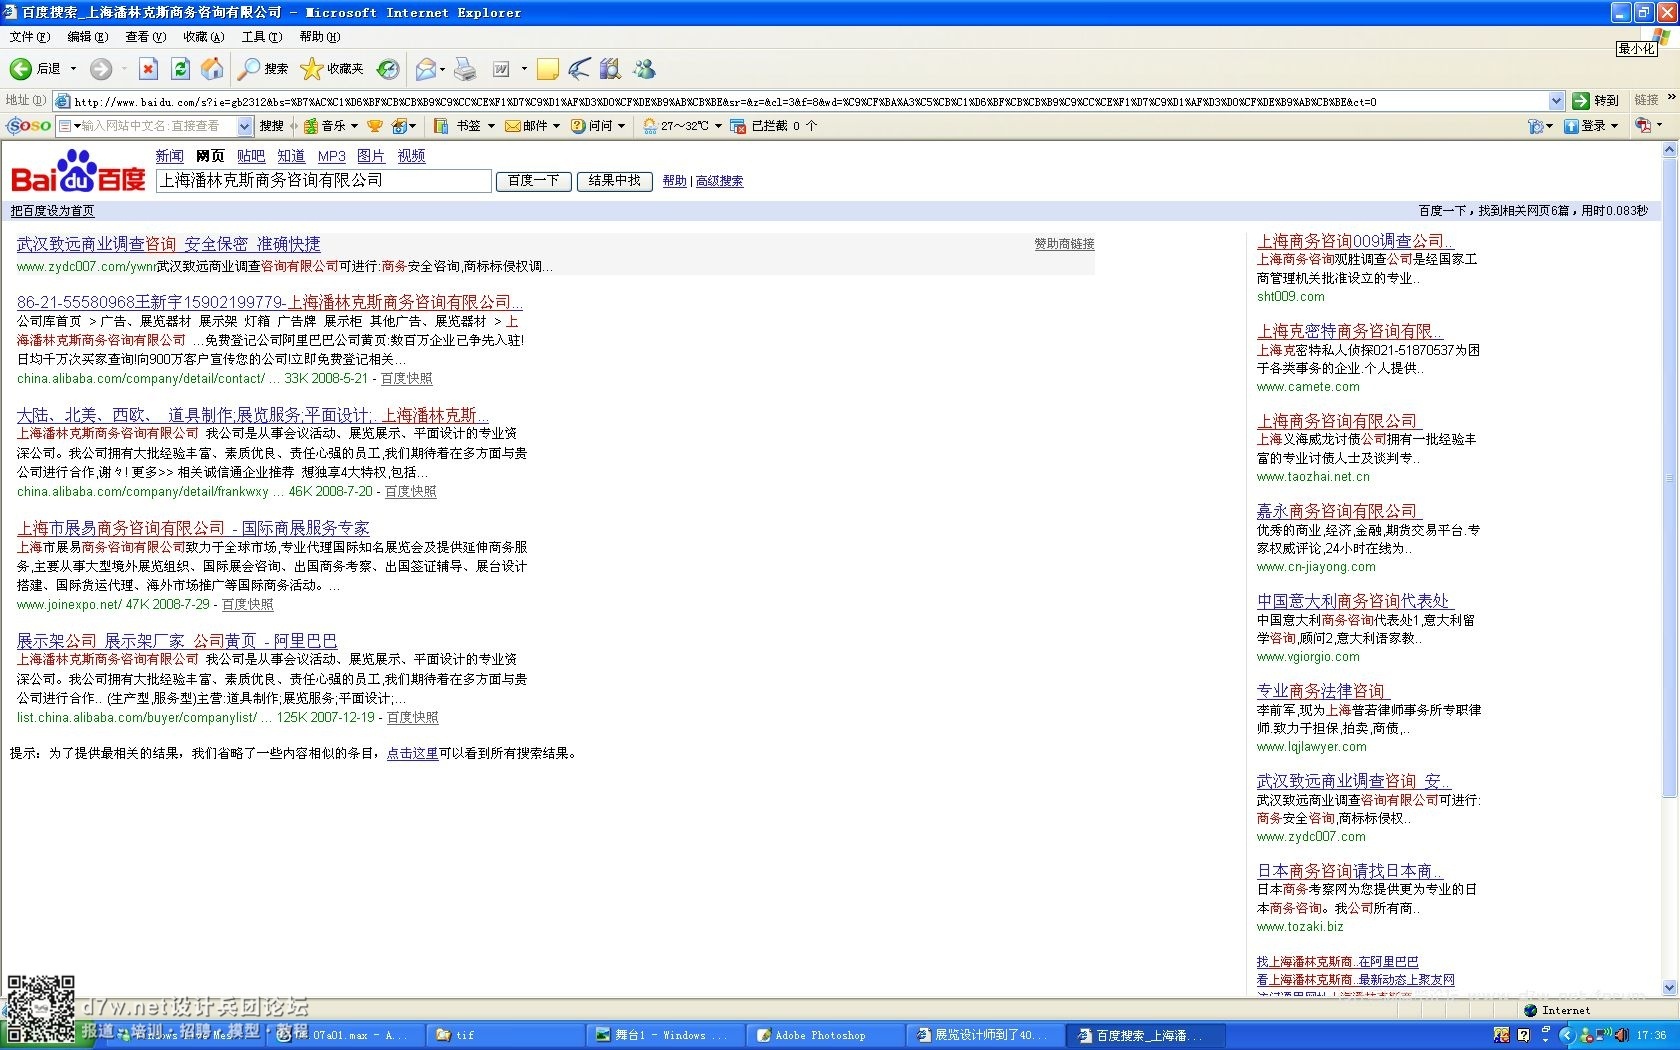Click the trophy icon in Soso toolbar
This screenshot has width=1680, height=1050.
pos(375,126)
